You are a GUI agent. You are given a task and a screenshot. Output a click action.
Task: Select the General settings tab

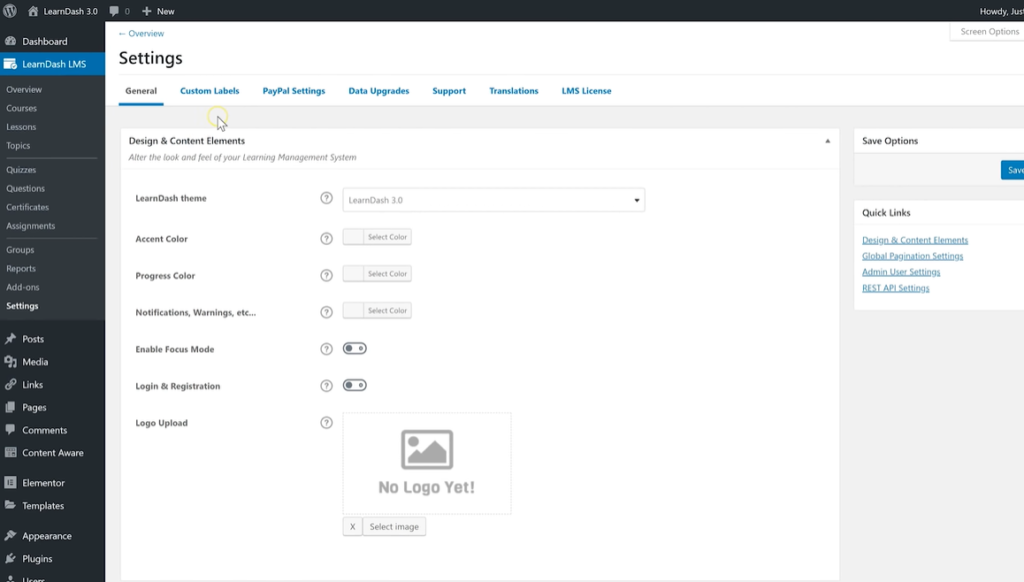141,91
